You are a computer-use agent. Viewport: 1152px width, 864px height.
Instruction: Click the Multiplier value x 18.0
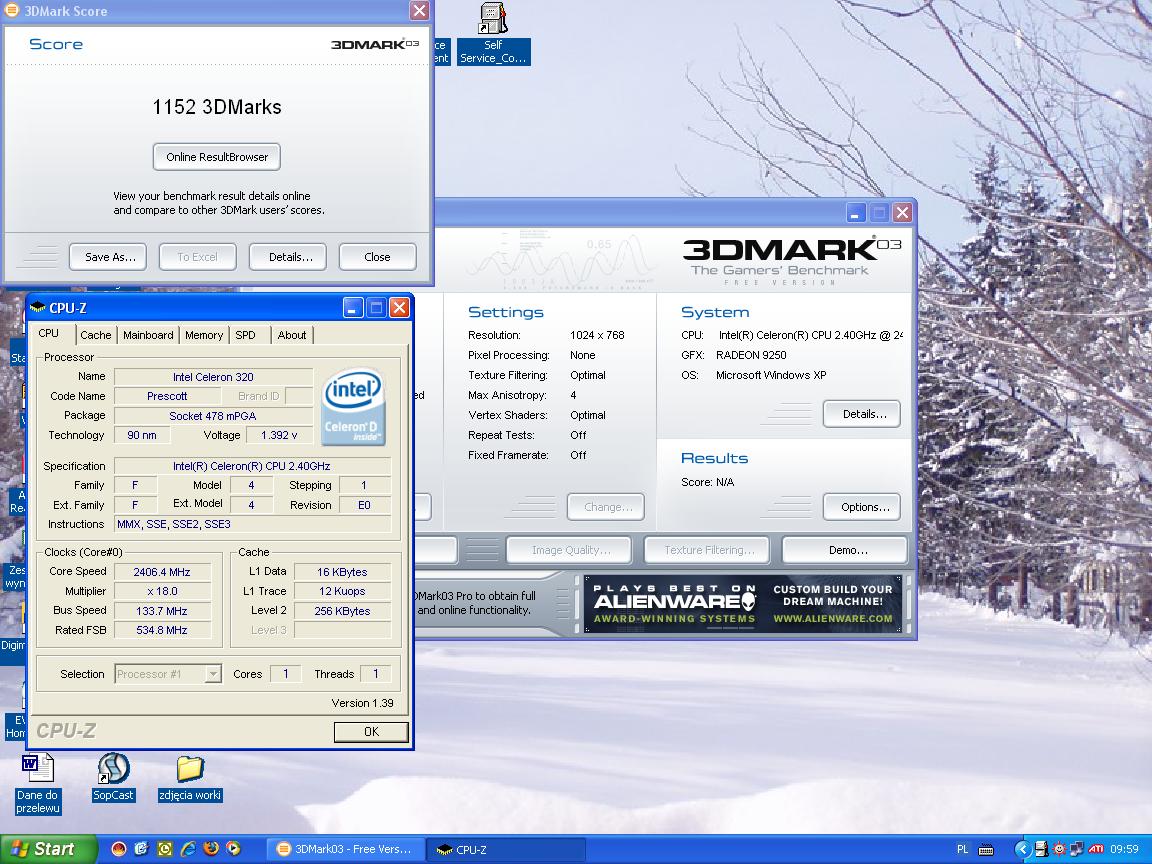162,591
